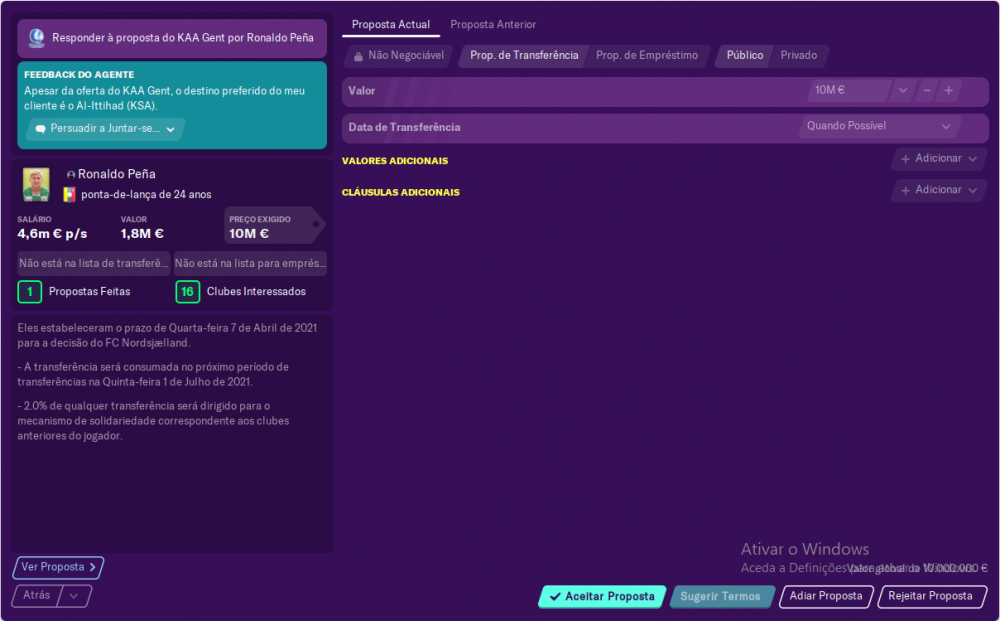Click the Ronaldo Peña name link
The width and height of the screenshot is (1000, 621).
pos(117,174)
